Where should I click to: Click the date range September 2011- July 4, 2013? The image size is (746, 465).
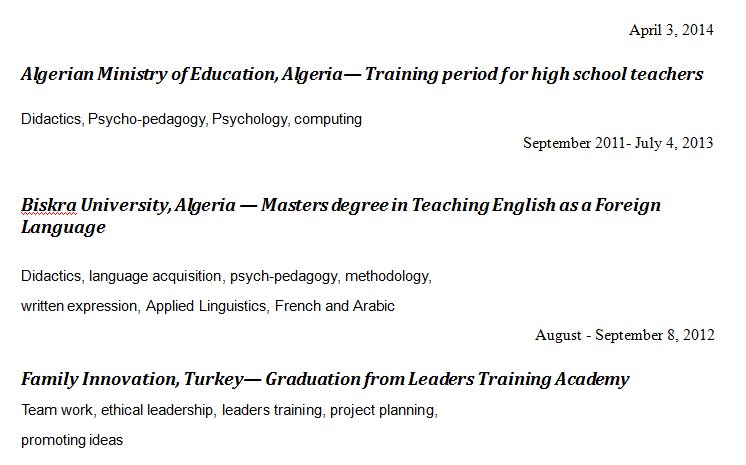click(618, 143)
